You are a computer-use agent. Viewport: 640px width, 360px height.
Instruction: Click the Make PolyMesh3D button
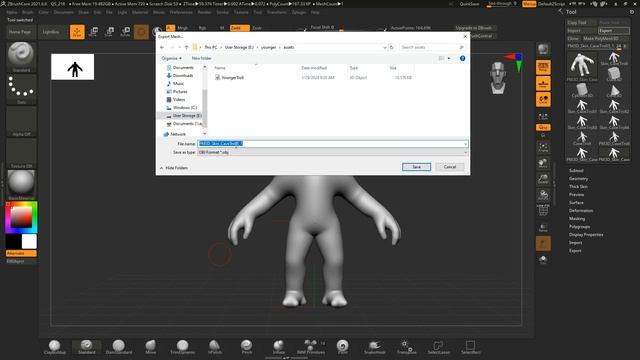[601, 38]
